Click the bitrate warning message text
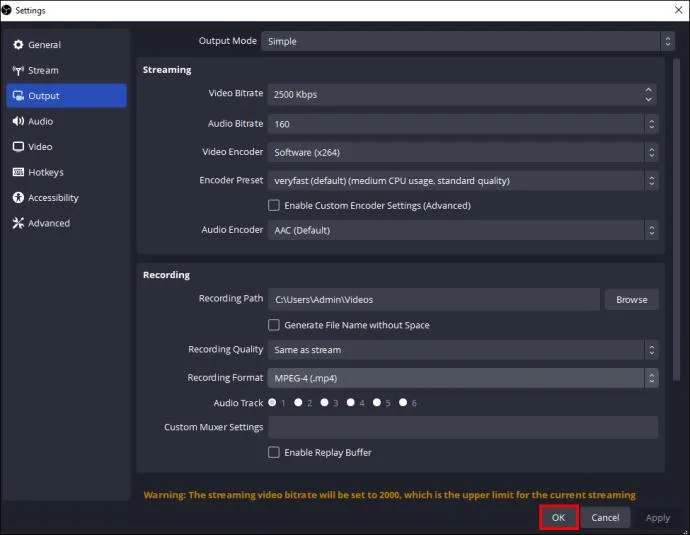The width and height of the screenshot is (690, 535). 389,495
